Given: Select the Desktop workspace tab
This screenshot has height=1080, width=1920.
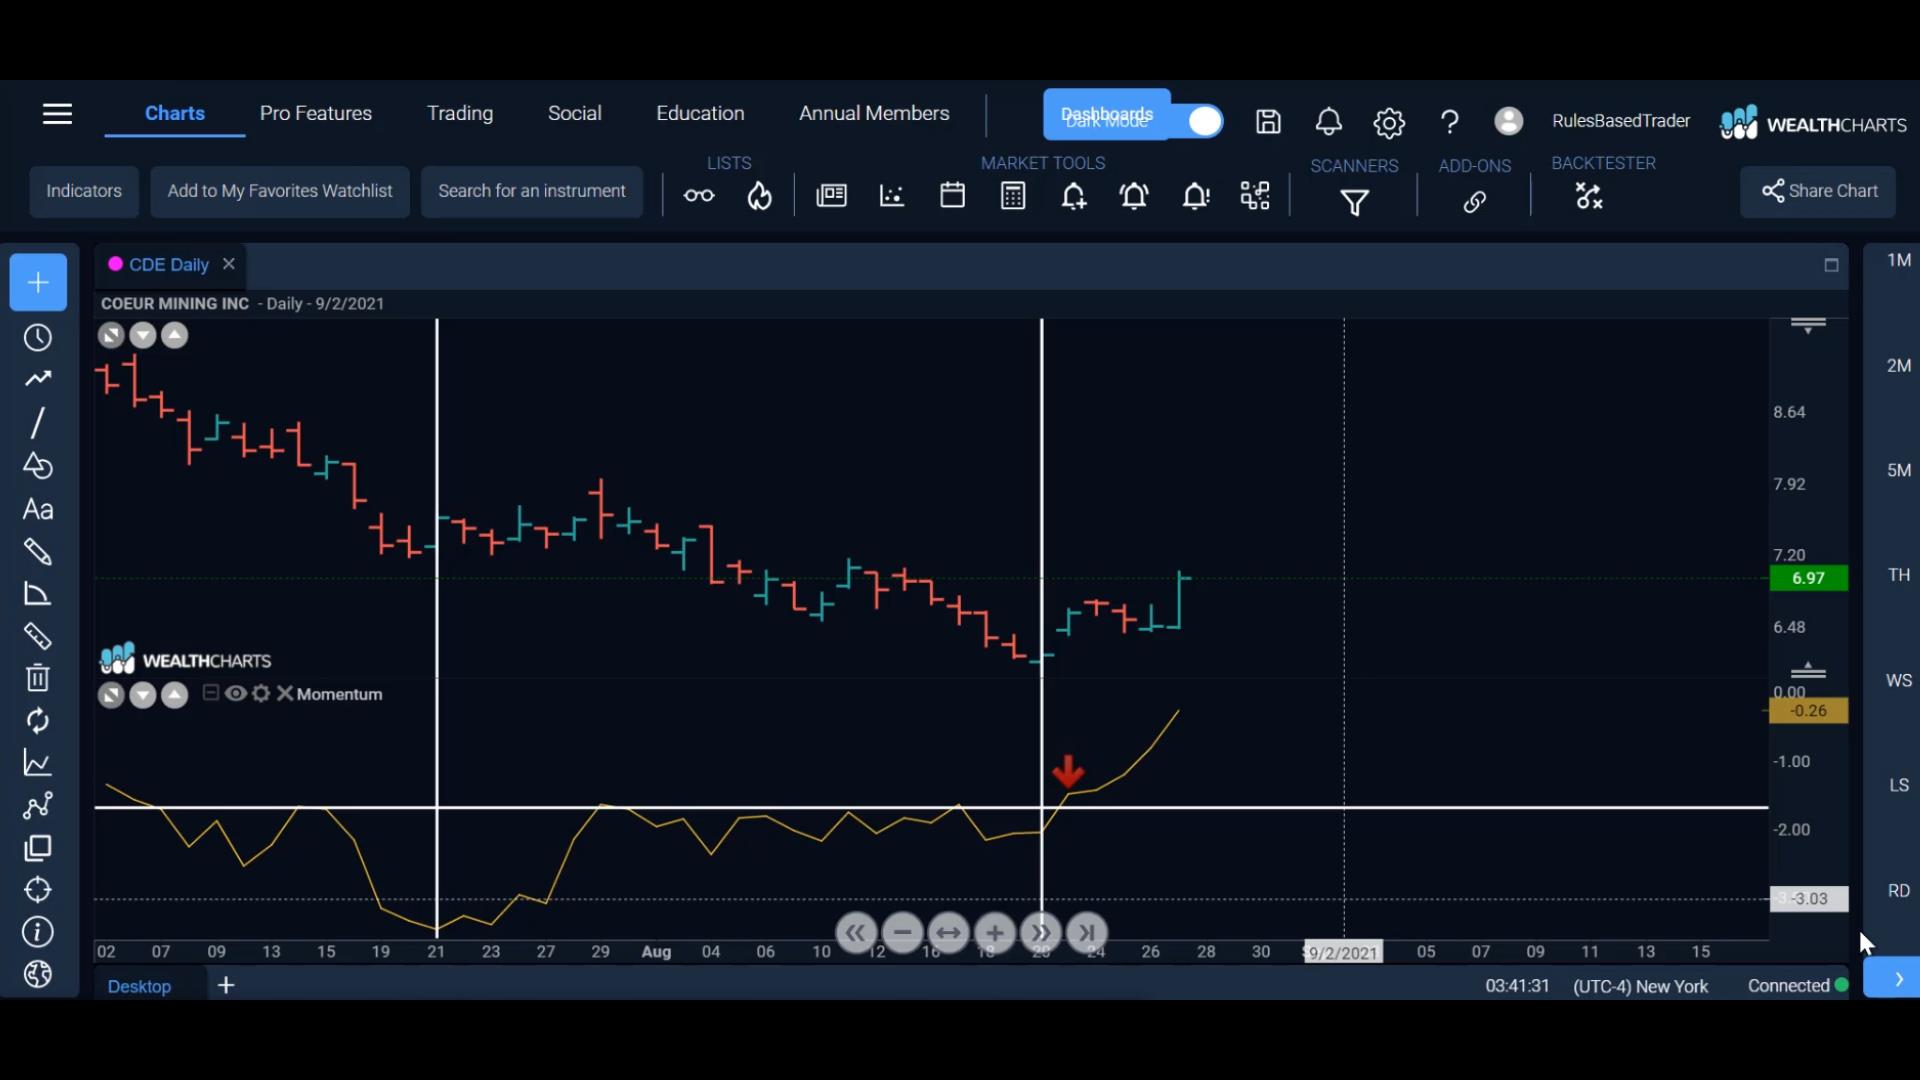Looking at the screenshot, I should tap(139, 986).
